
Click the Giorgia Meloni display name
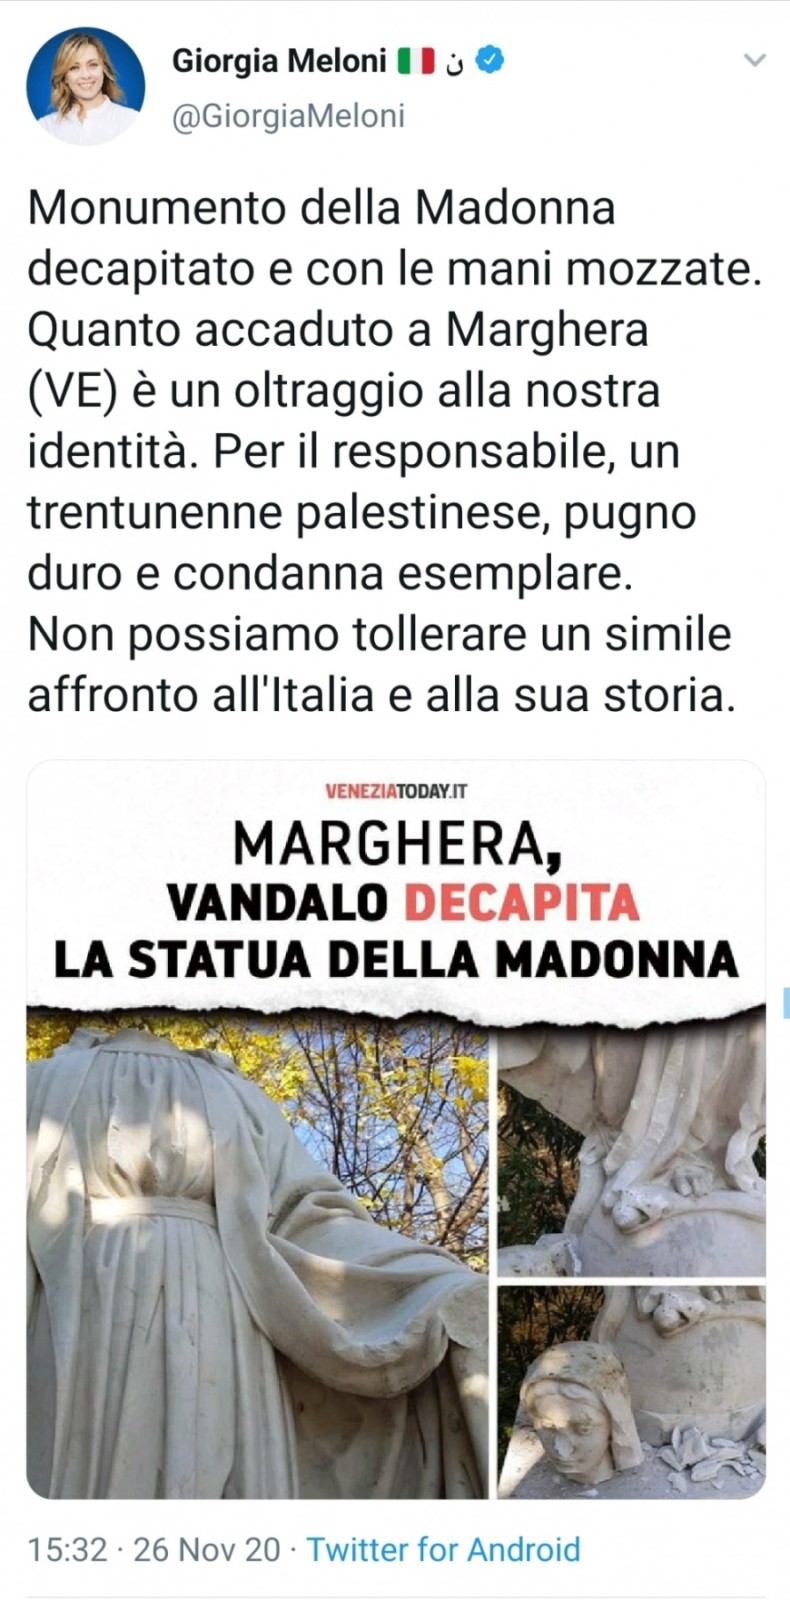tap(279, 62)
